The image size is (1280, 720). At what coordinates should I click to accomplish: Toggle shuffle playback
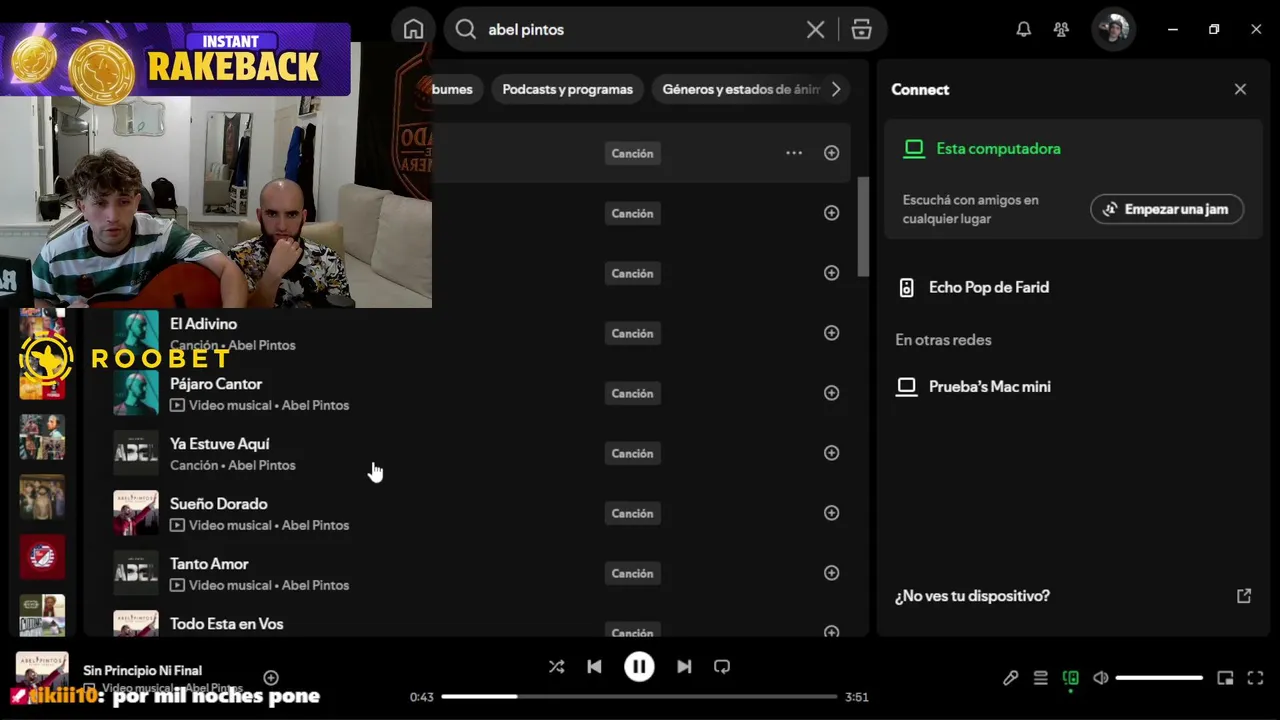(557, 667)
